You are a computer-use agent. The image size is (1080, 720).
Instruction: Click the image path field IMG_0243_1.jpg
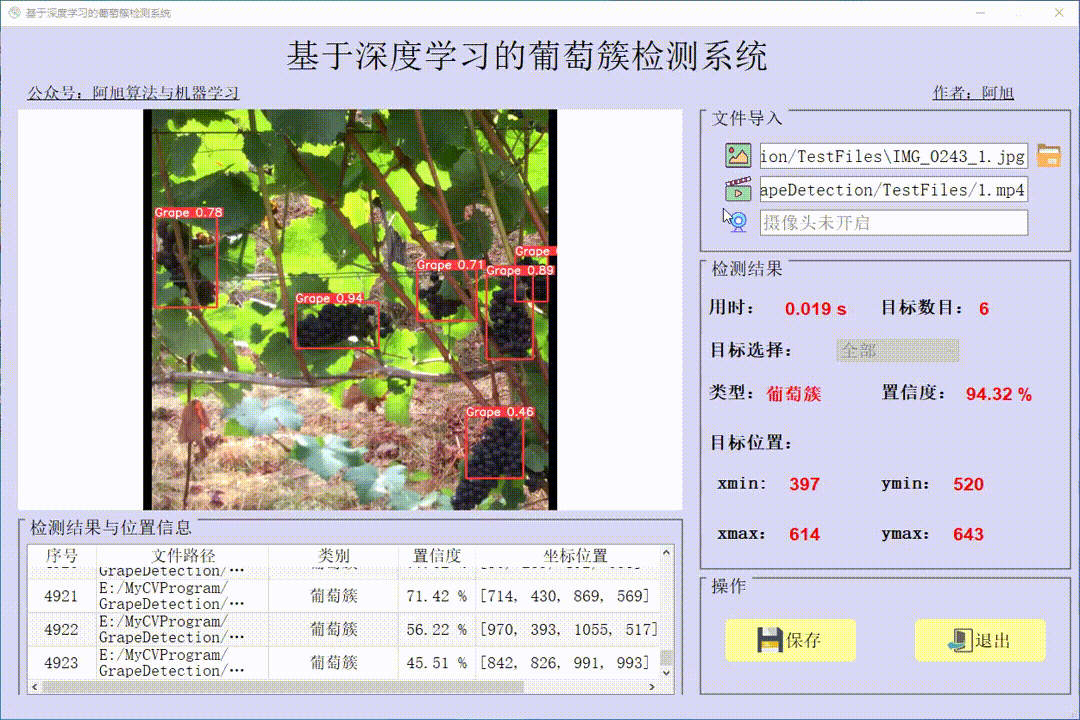click(x=893, y=156)
